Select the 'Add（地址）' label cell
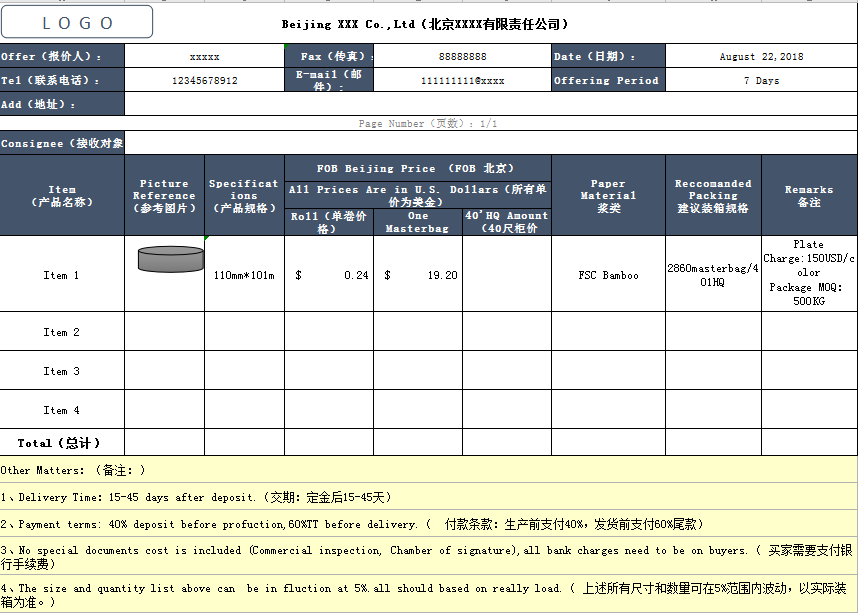Viewport: 858px width, 613px height. [62, 104]
